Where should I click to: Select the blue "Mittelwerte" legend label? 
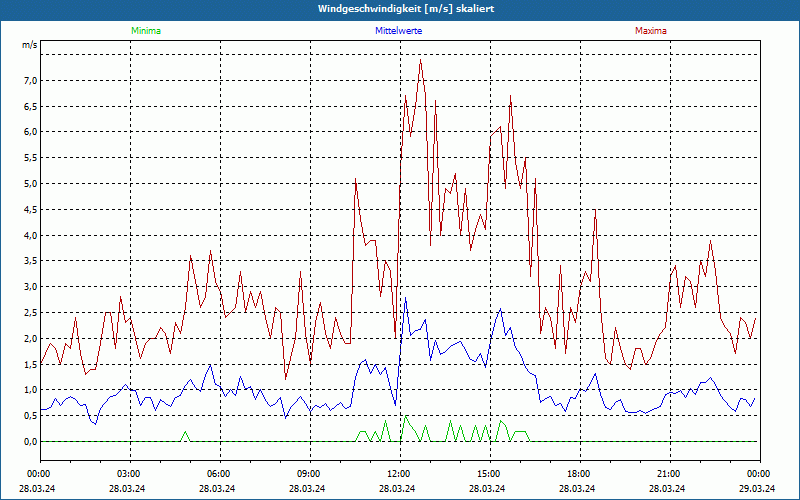[398, 31]
